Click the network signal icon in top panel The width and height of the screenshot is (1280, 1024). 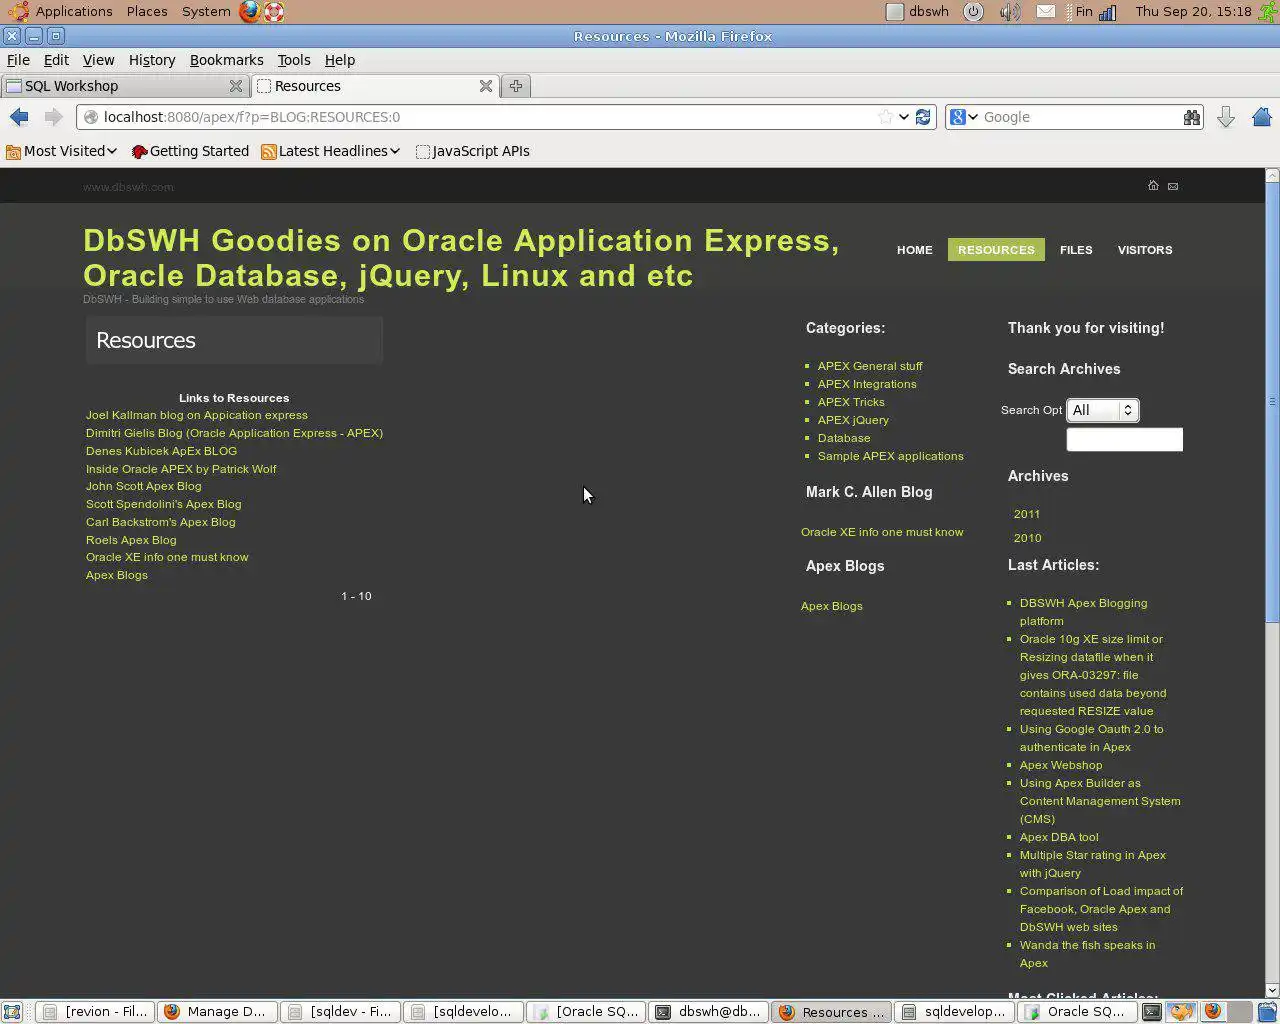click(x=1108, y=12)
